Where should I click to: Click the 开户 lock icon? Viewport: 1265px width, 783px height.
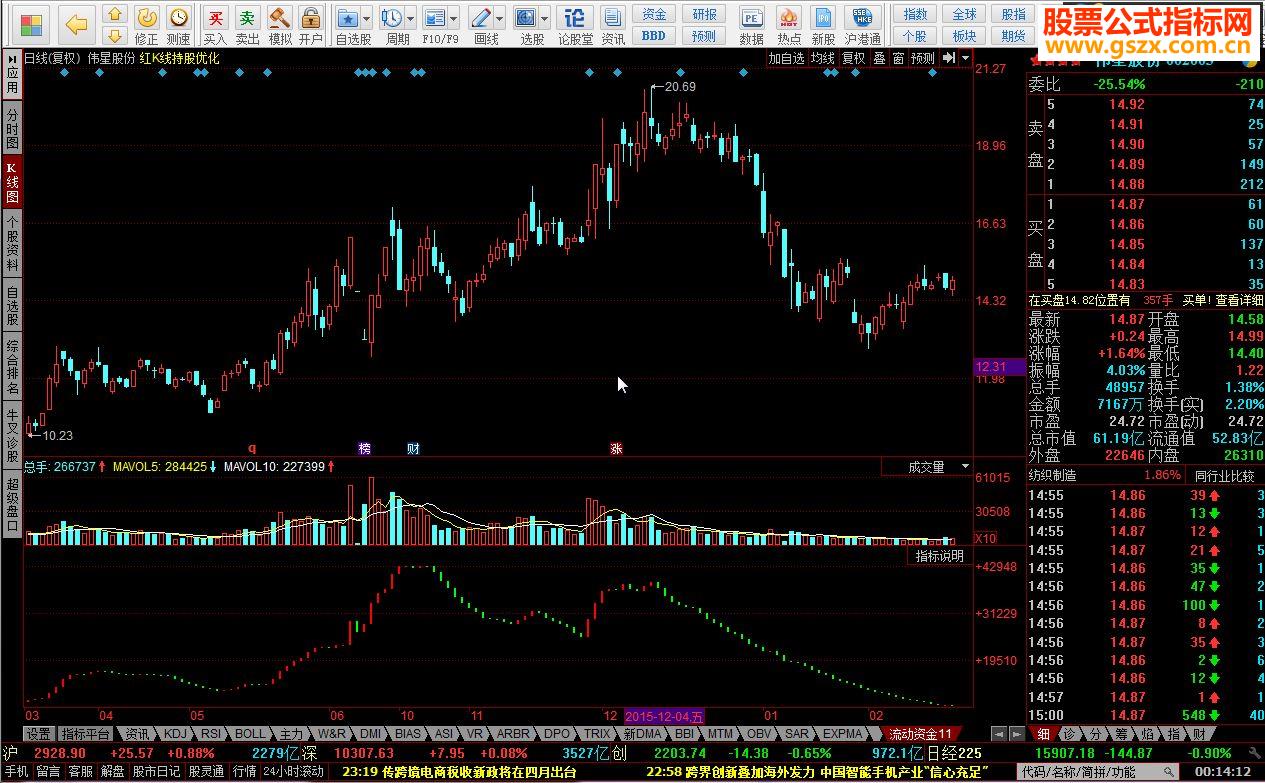pyautogui.click(x=311, y=24)
